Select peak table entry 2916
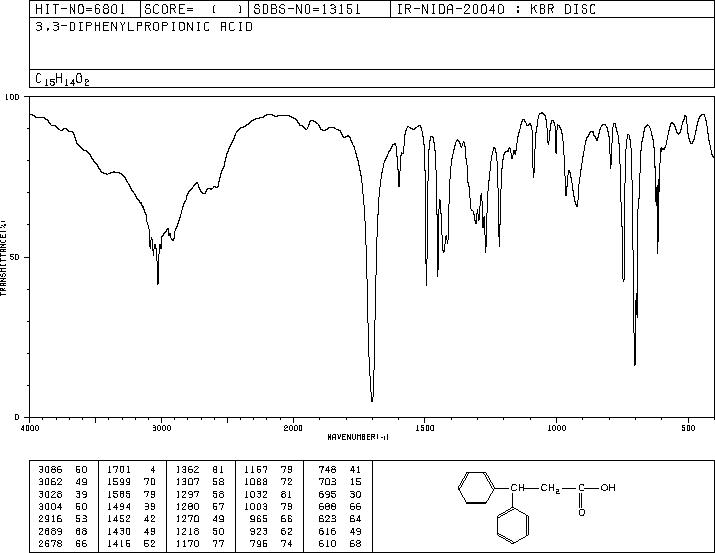 coord(63,519)
